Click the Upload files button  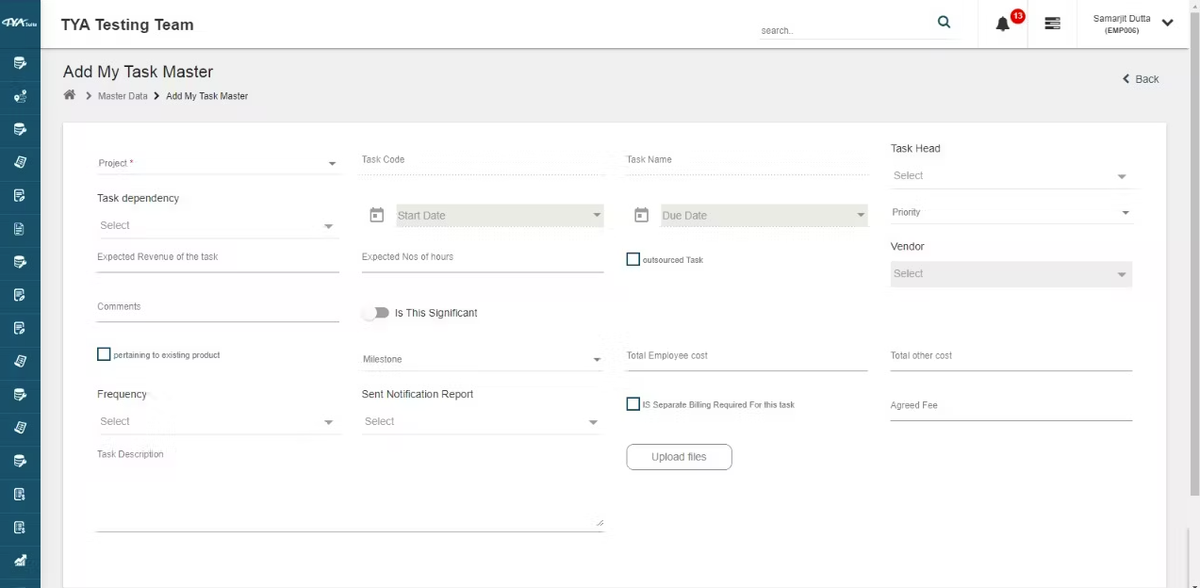click(679, 457)
